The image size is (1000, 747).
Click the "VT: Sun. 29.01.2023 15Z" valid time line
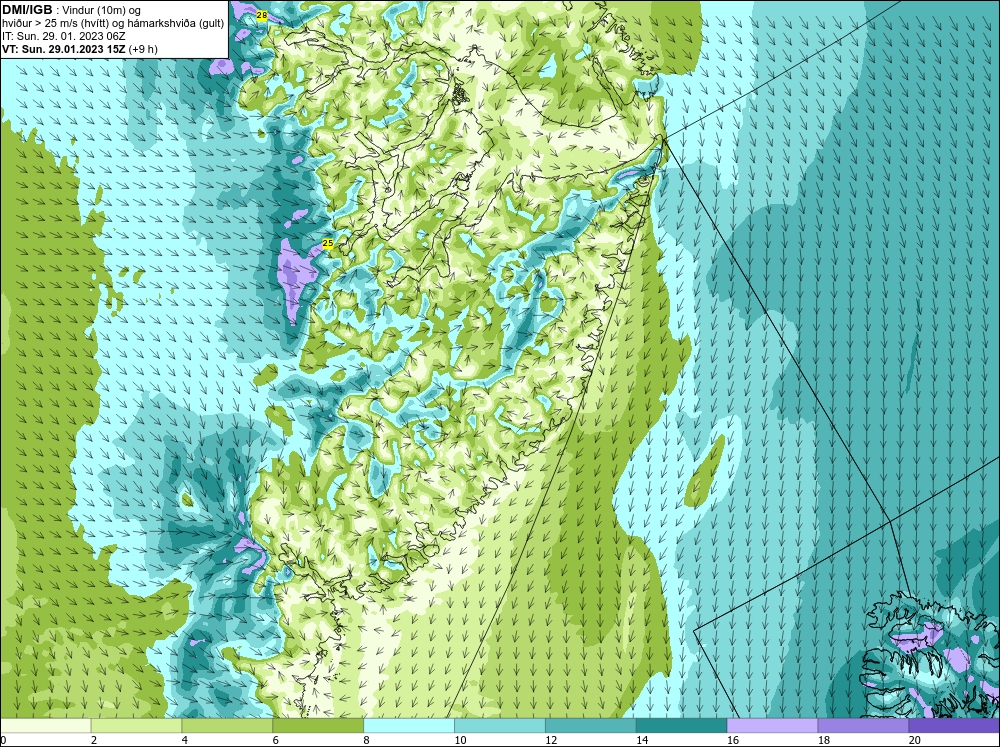point(62,49)
